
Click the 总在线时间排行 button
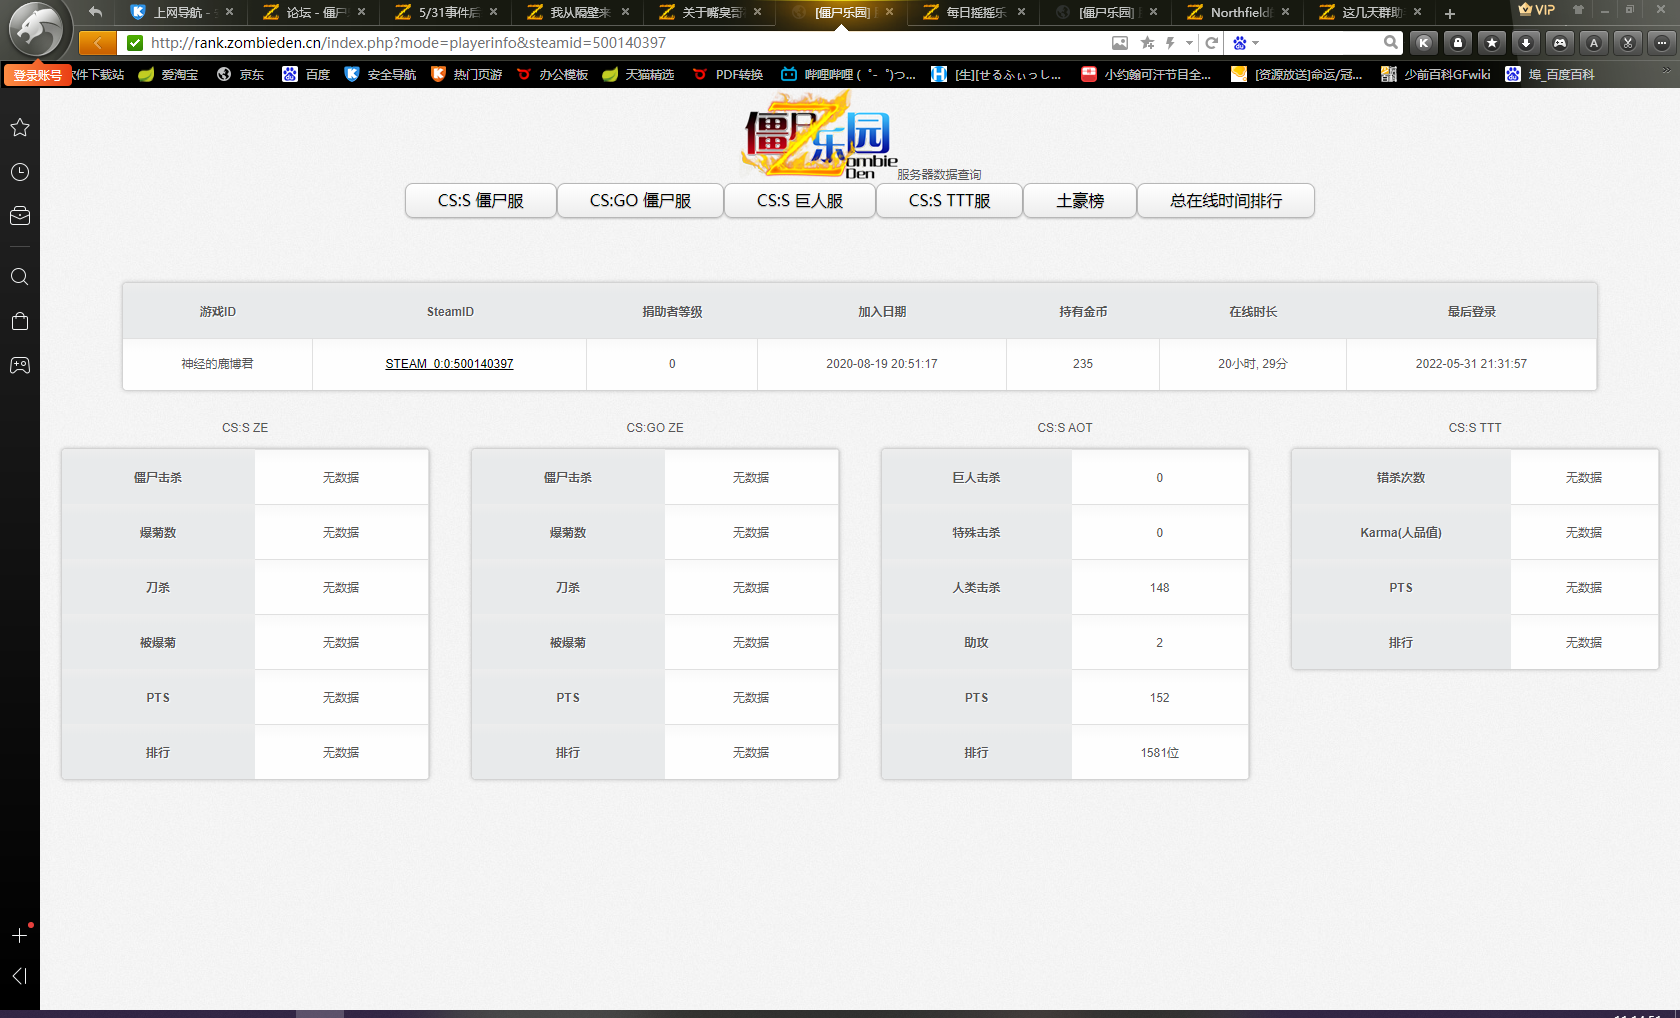pyautogui.click(x=1226, y=201)
